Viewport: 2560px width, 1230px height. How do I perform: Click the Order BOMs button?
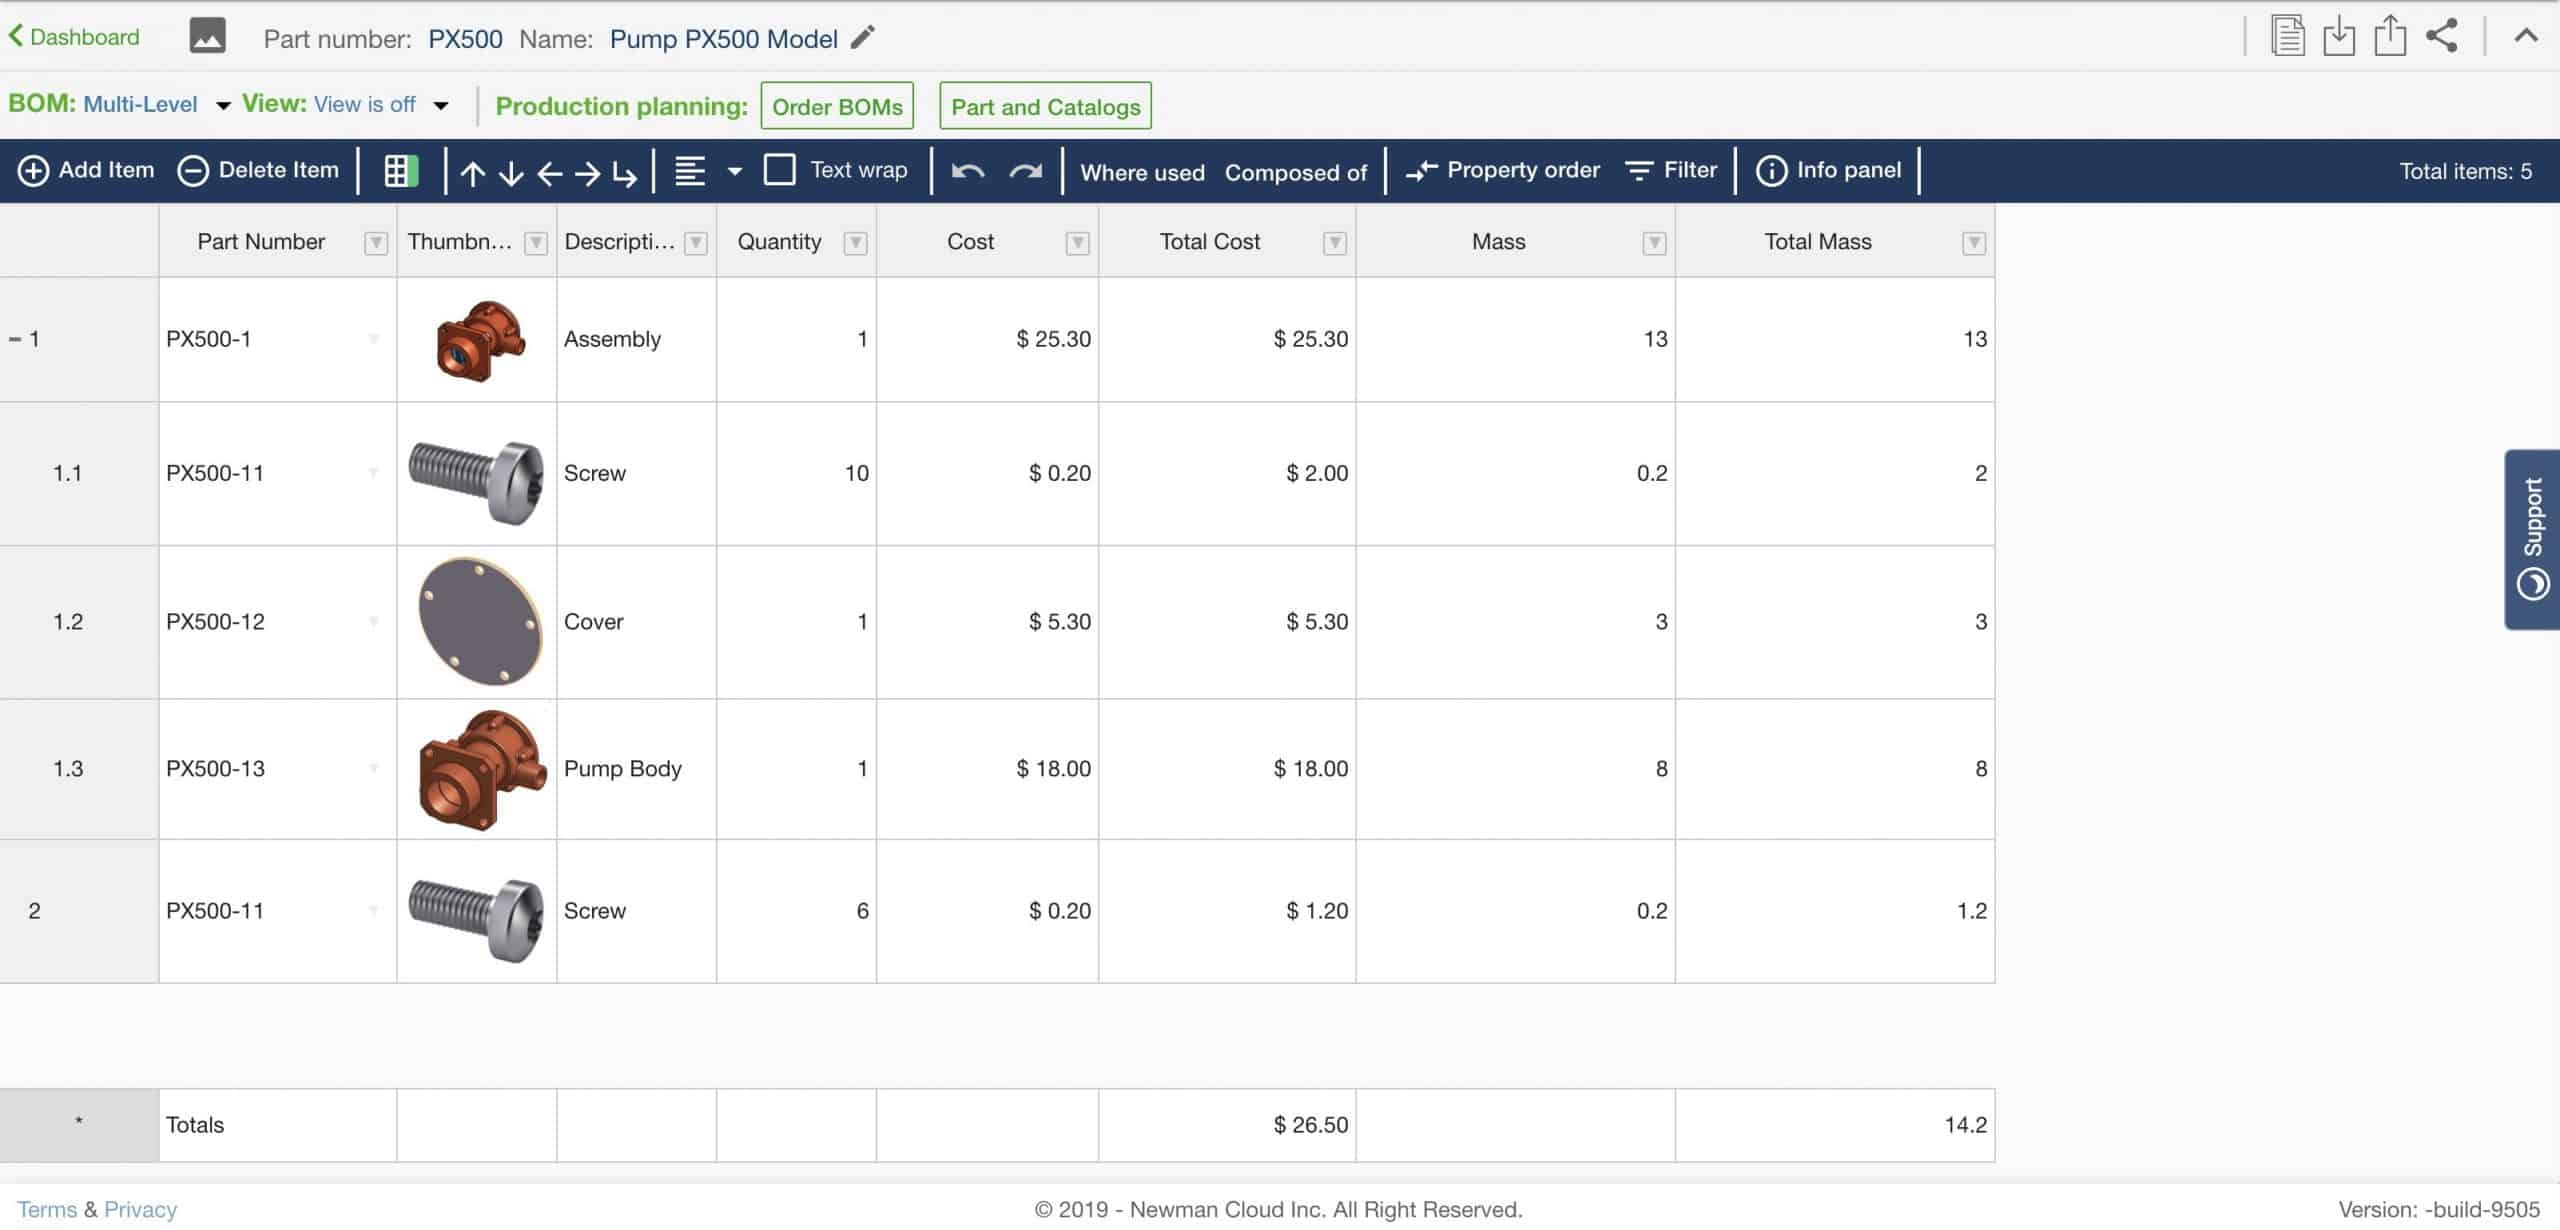click(x=836, y=105)
